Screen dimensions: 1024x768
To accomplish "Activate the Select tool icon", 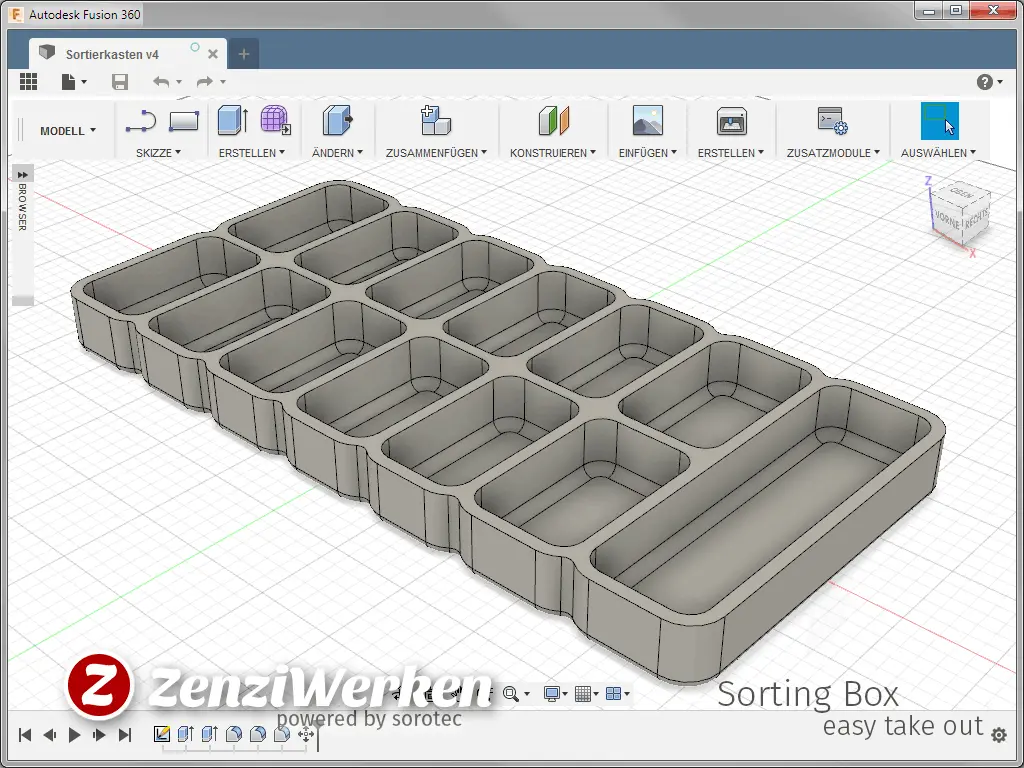I will tap(940, 121).
